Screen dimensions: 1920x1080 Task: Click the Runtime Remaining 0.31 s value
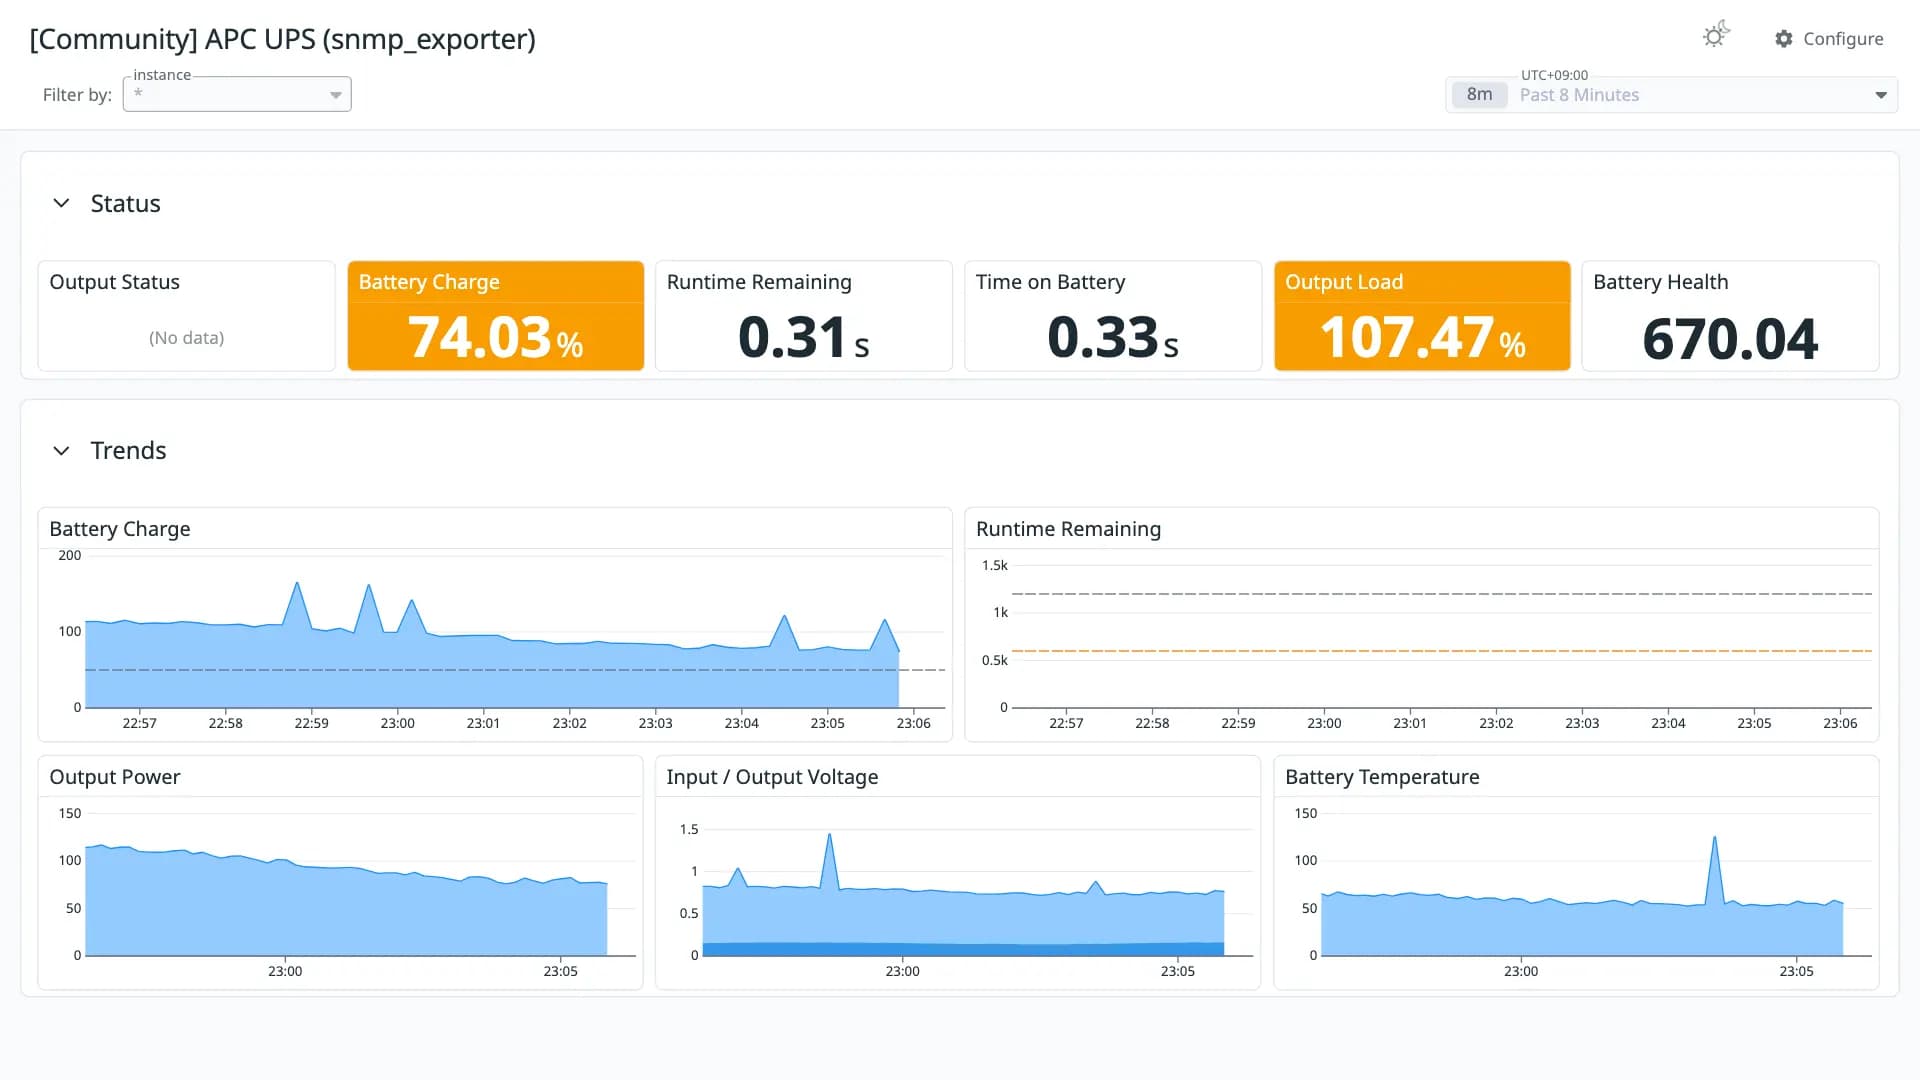click(804, 337)
